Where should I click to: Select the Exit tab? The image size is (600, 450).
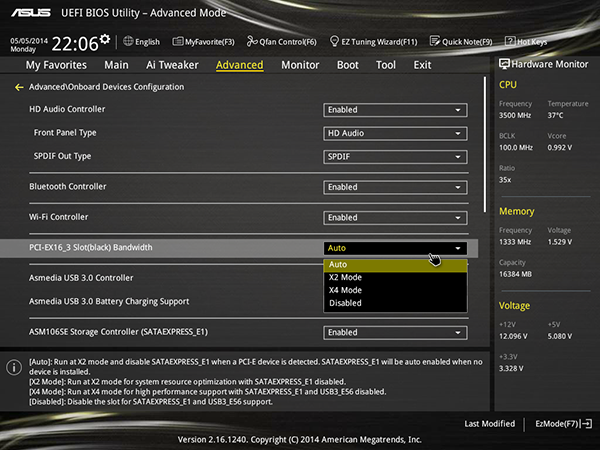pyautogui.click(x=422, y=65)
